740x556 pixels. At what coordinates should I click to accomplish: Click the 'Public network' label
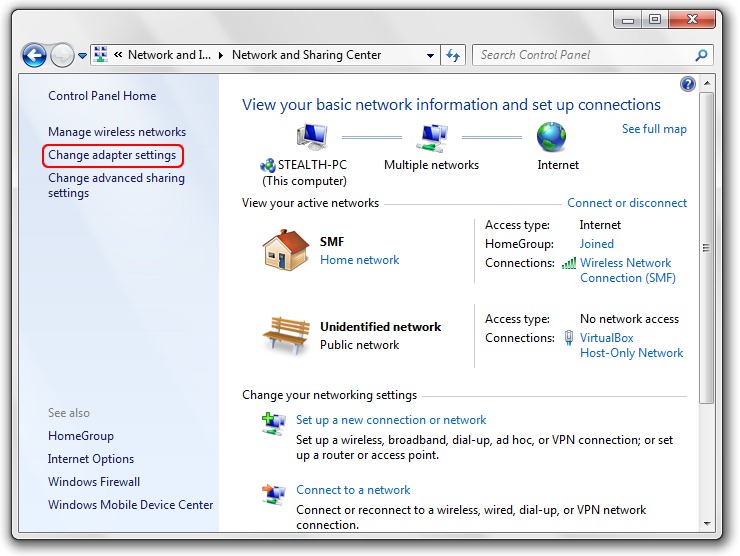pos(360,345)
